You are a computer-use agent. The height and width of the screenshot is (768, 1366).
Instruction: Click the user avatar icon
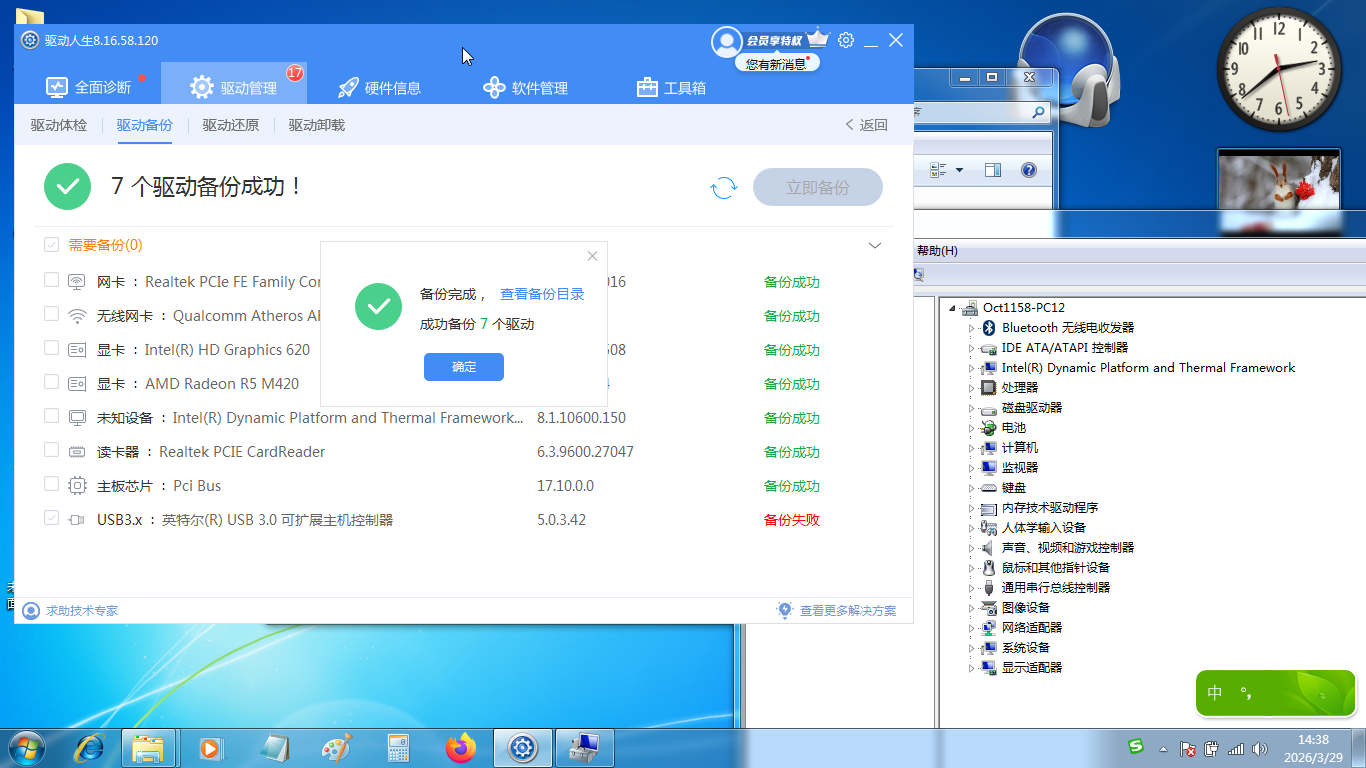(726, 41)
